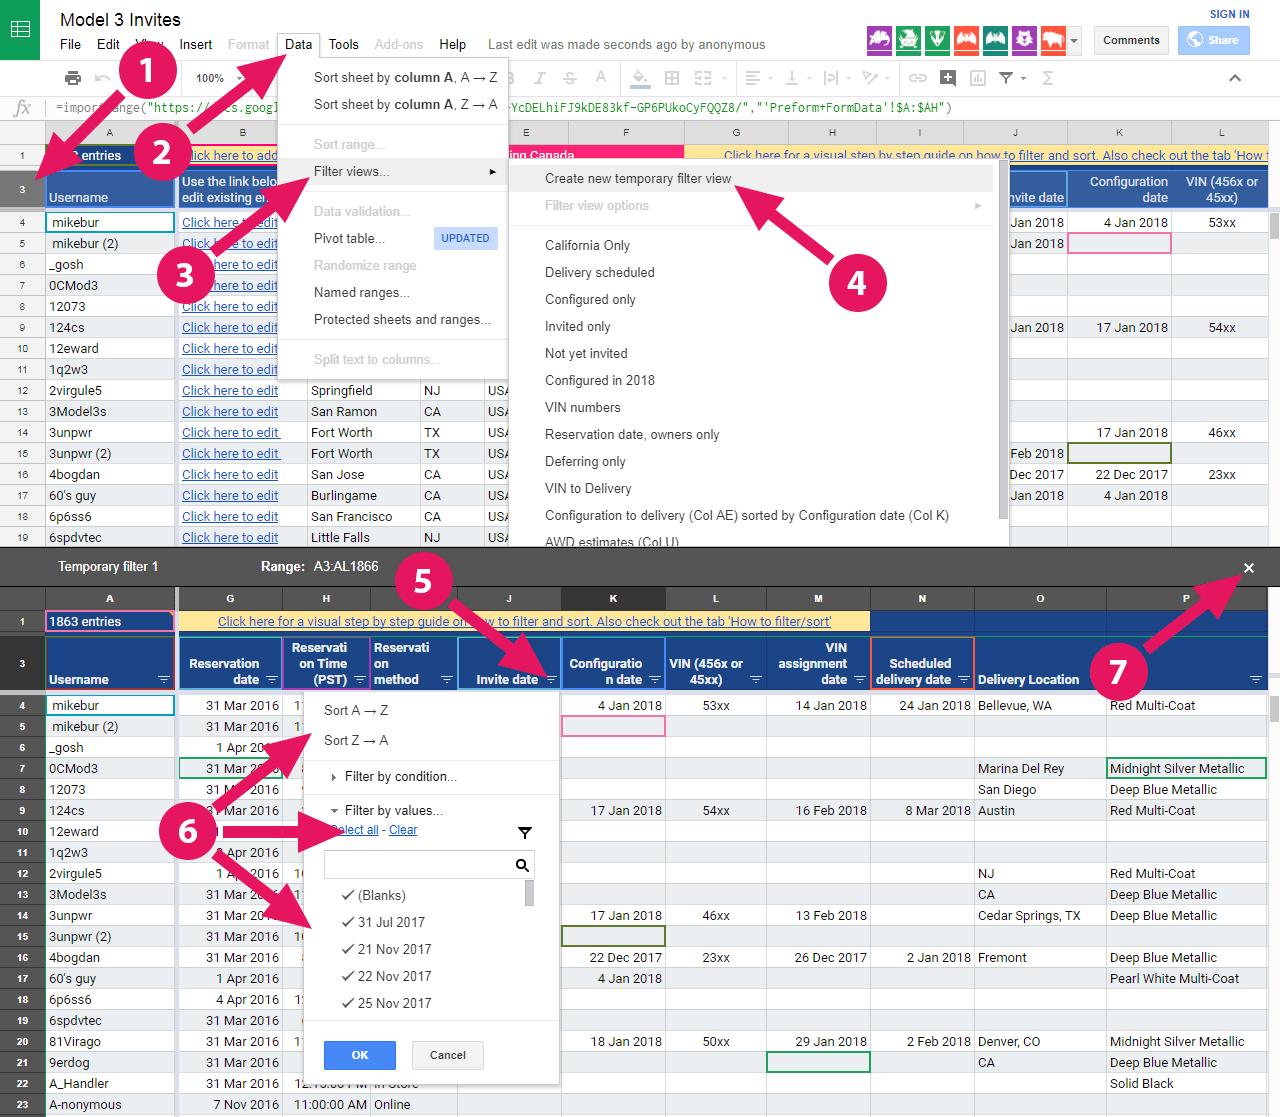
Task: Open filter dropdown on VIN (456x or 45xx)
Action: click(756, 680)
